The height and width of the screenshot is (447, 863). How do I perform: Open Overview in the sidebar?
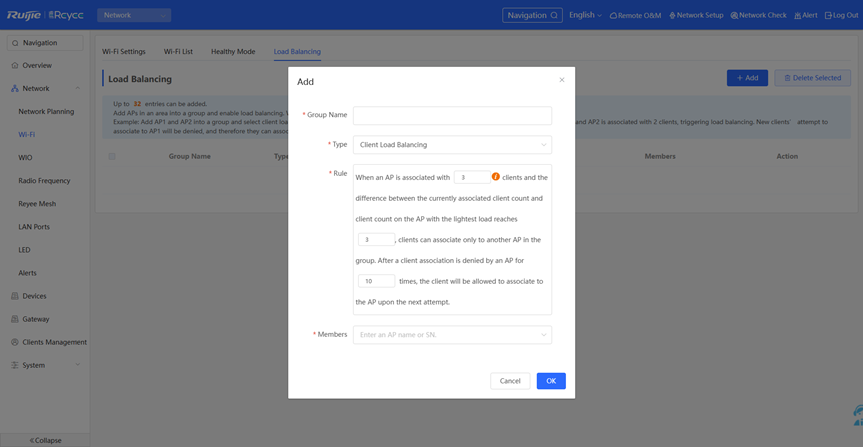[37, 65]
